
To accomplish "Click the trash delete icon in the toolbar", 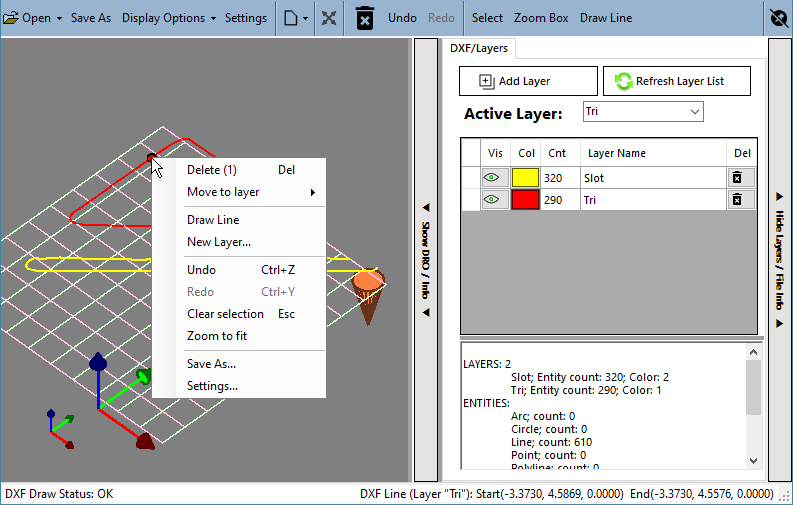I will click(365, 19).
